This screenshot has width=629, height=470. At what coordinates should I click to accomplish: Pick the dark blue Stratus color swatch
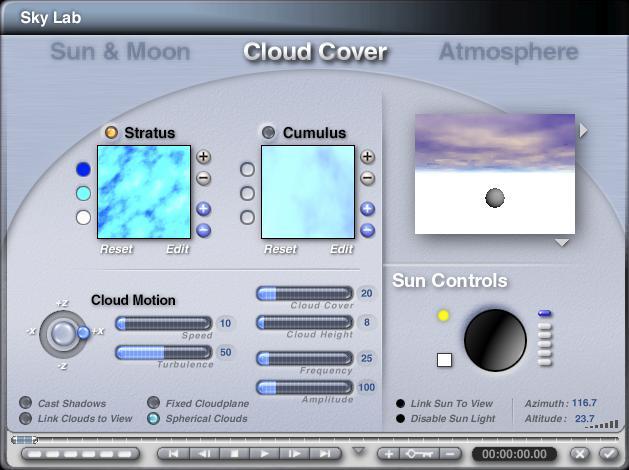click(x=83, y=169)
